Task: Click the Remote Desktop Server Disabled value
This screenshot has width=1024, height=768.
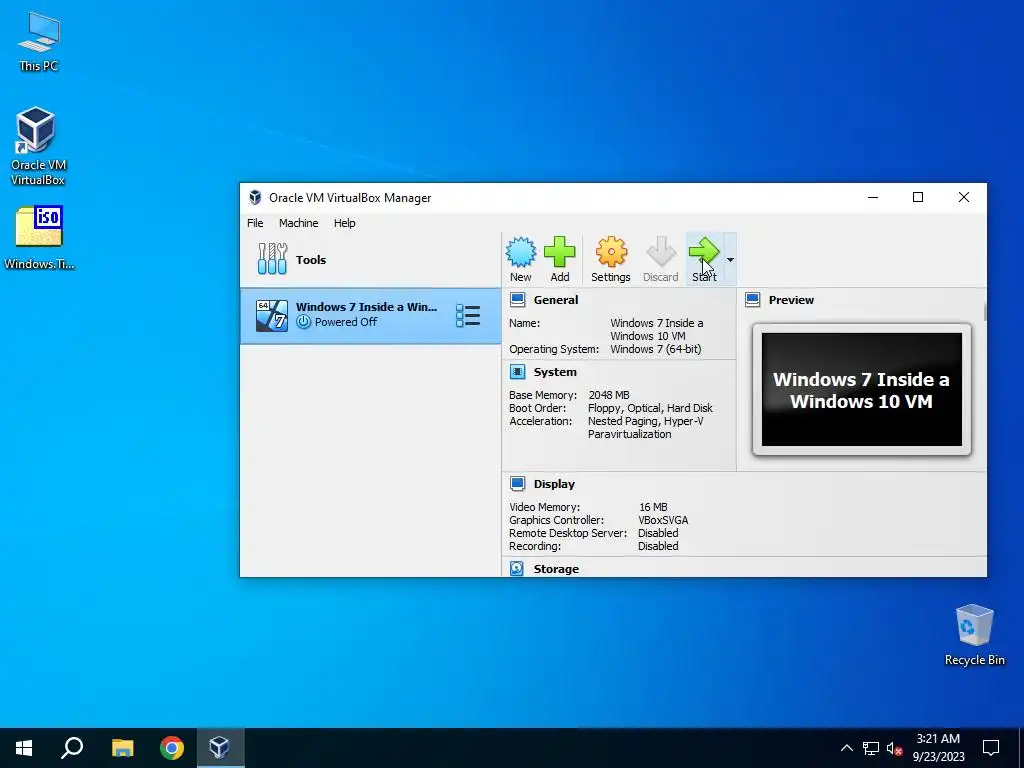Action: pos(658,533)
